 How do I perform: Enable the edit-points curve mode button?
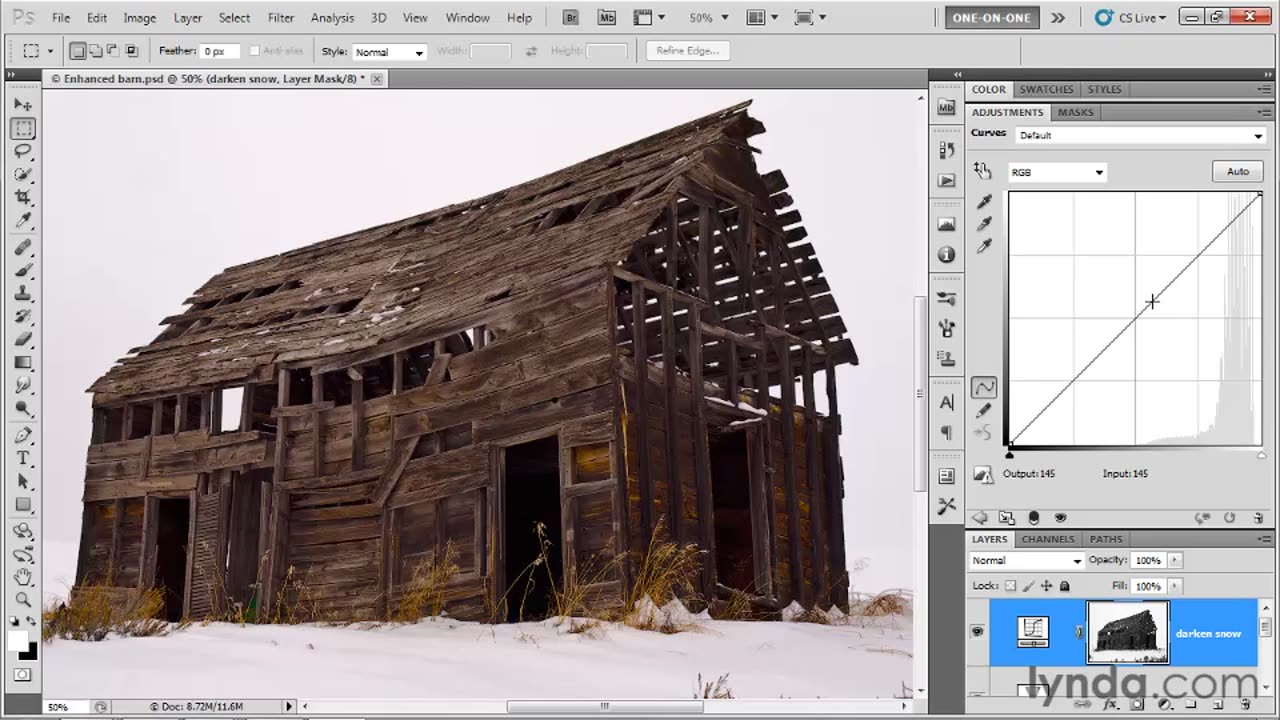984,387
